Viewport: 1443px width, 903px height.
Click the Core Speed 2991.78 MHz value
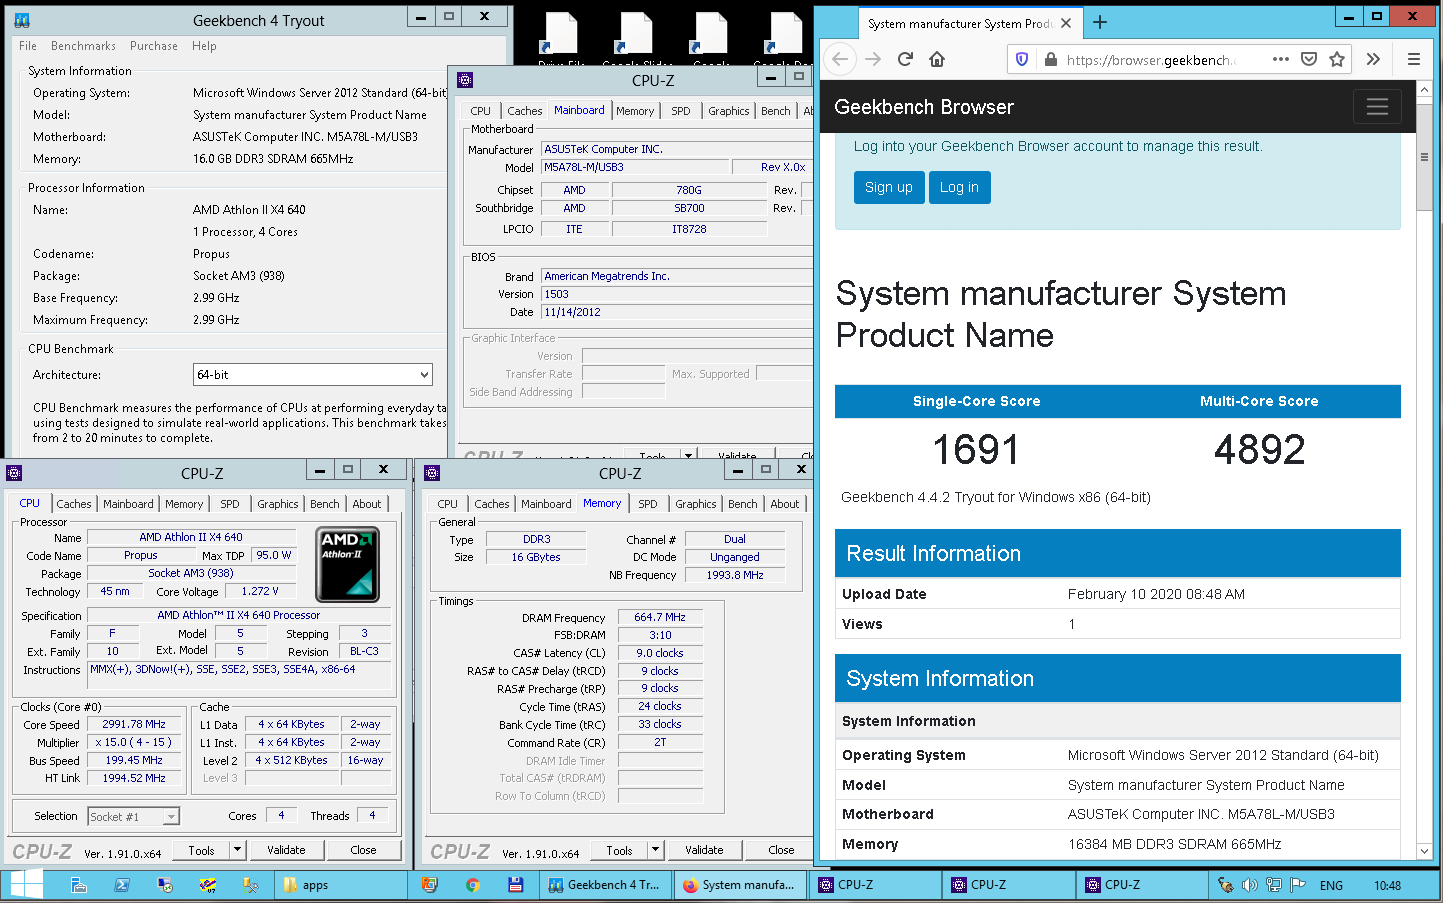[135, 724]
